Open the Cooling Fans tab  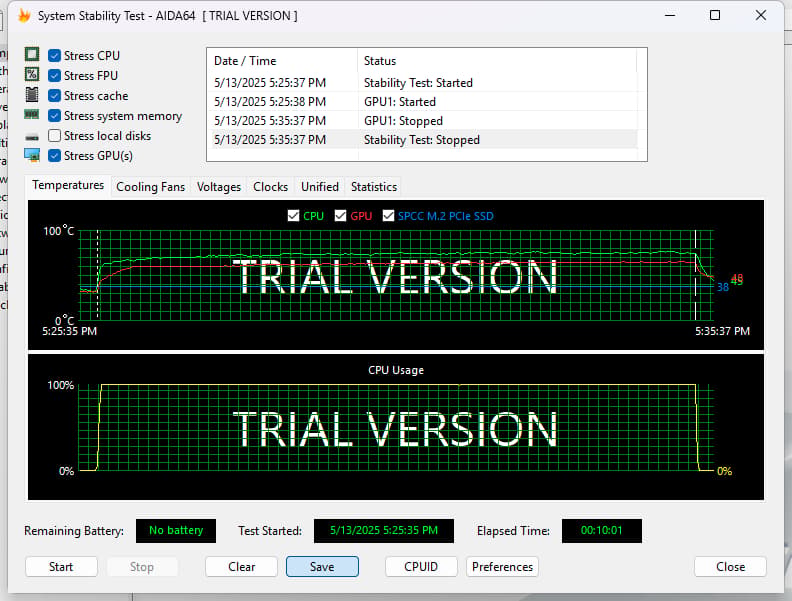151,187
